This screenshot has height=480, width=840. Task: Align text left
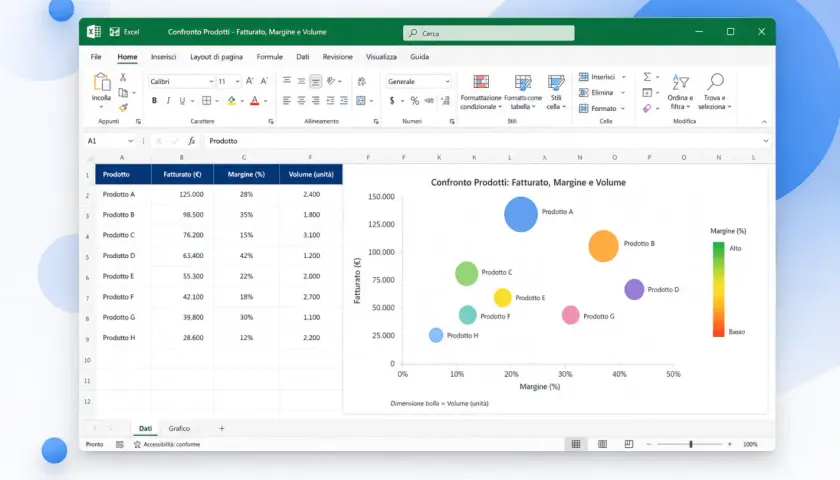(x=287, y=101)
